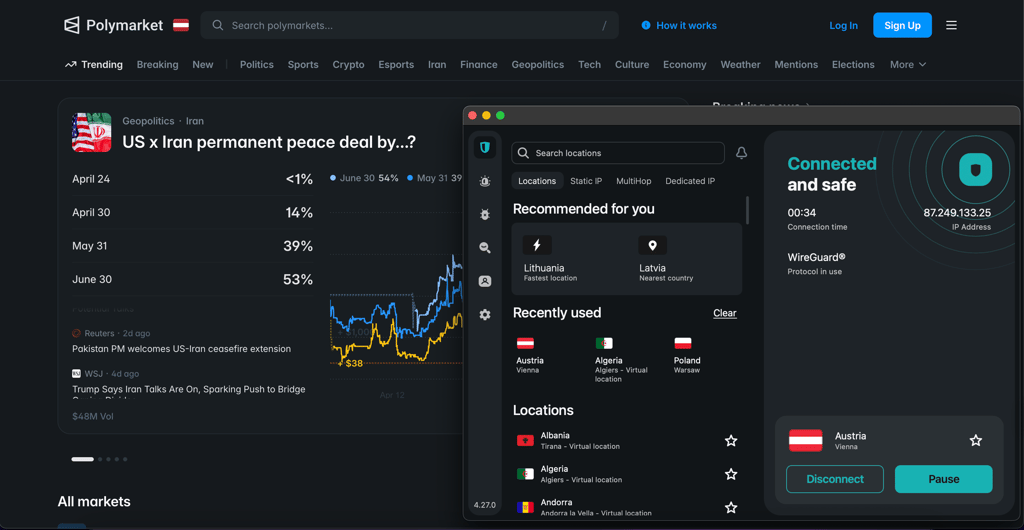This screenshot has width=1024, height=530.
Task: Clear the recently used locations
Action: (x=724, y=313)
